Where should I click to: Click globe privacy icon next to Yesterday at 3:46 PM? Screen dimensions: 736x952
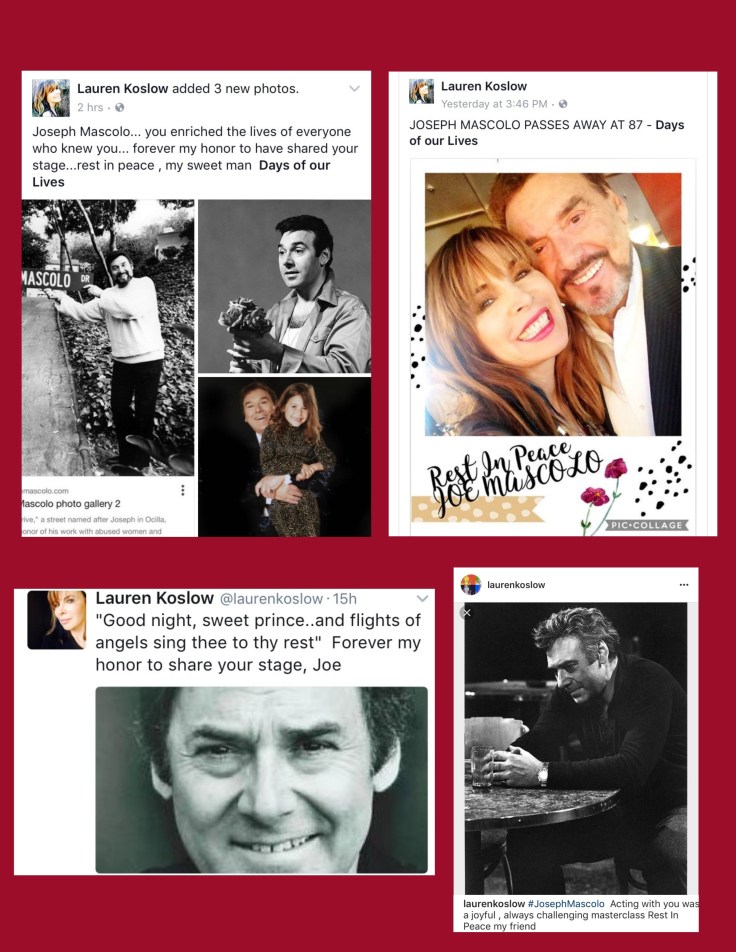(563, 104)
